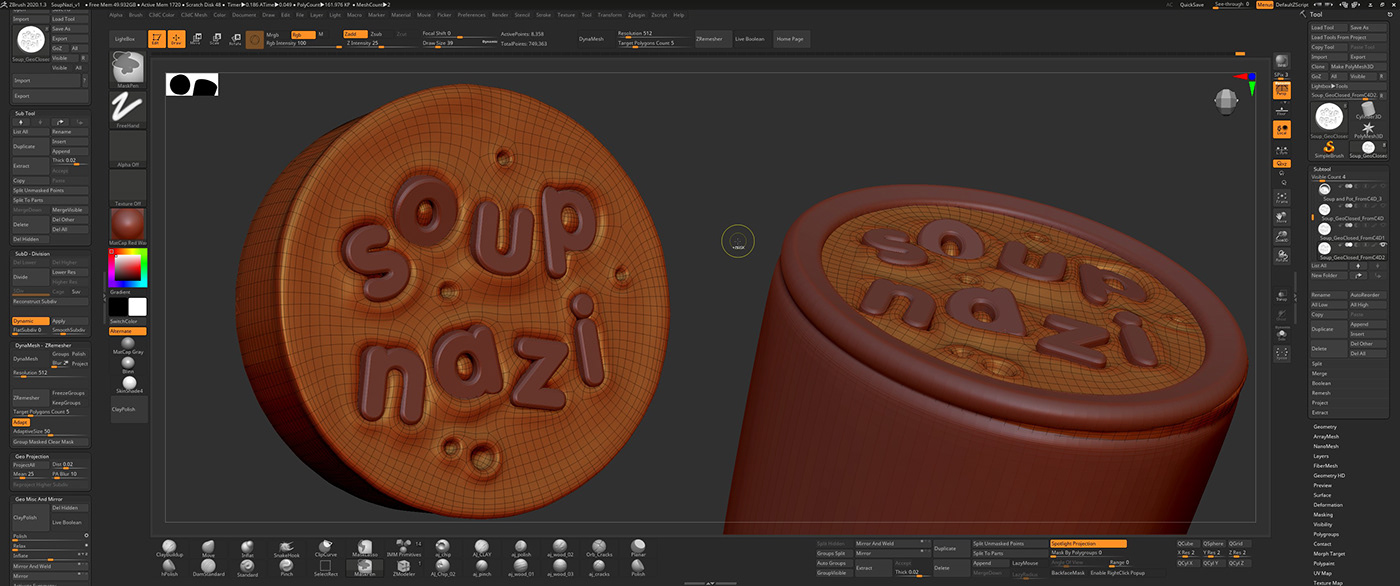Toggle Perspective view button
Screen dimensions: 1400x586
pyautogui.click(x=1281, y=90)
